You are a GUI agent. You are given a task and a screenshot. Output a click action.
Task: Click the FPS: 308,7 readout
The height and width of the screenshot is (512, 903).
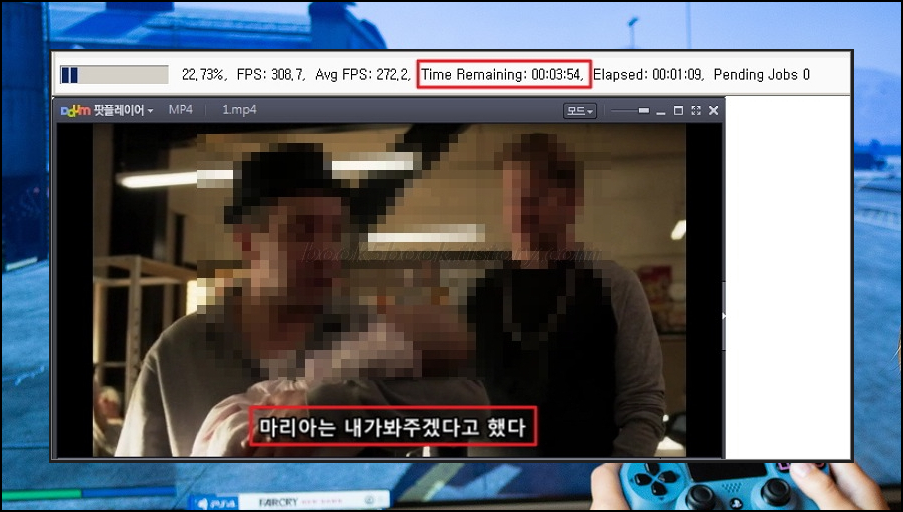click(x=271, y=74)
